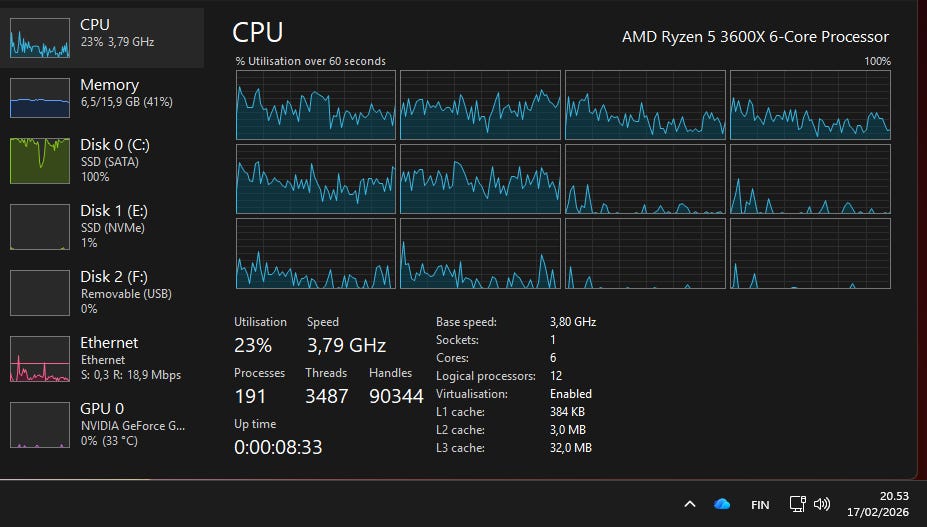Viewport: 927px width, 527px height.
Task: Click the top-right logical processor graph
Action: coord(810,105)
